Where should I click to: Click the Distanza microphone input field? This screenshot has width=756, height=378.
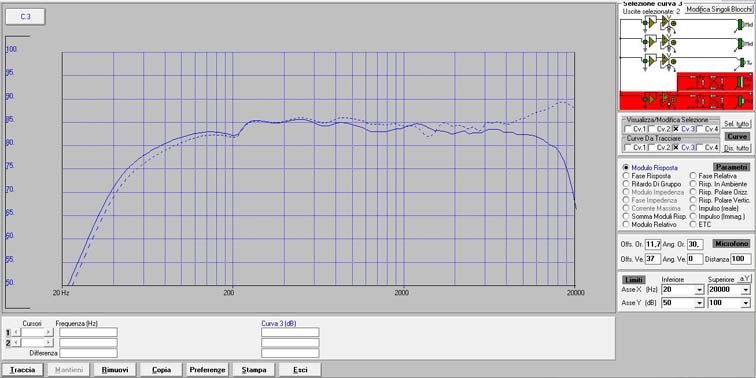741,259
